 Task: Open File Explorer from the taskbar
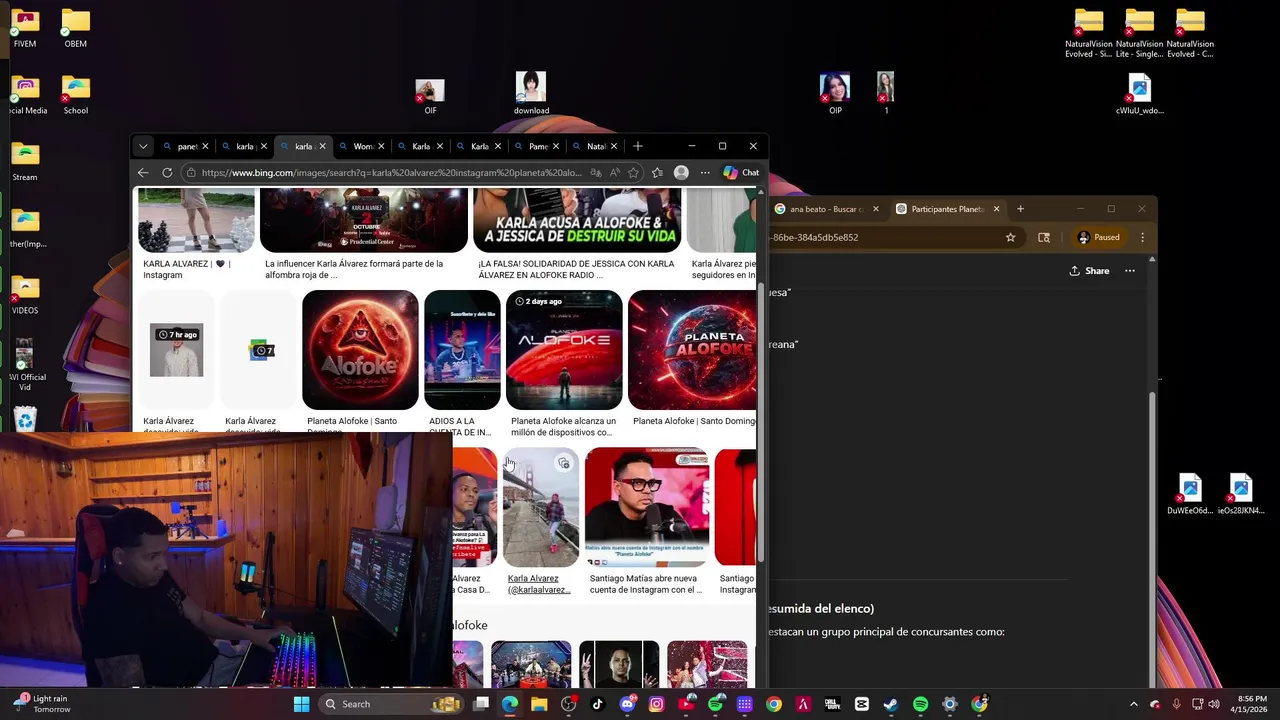point(539,704)
